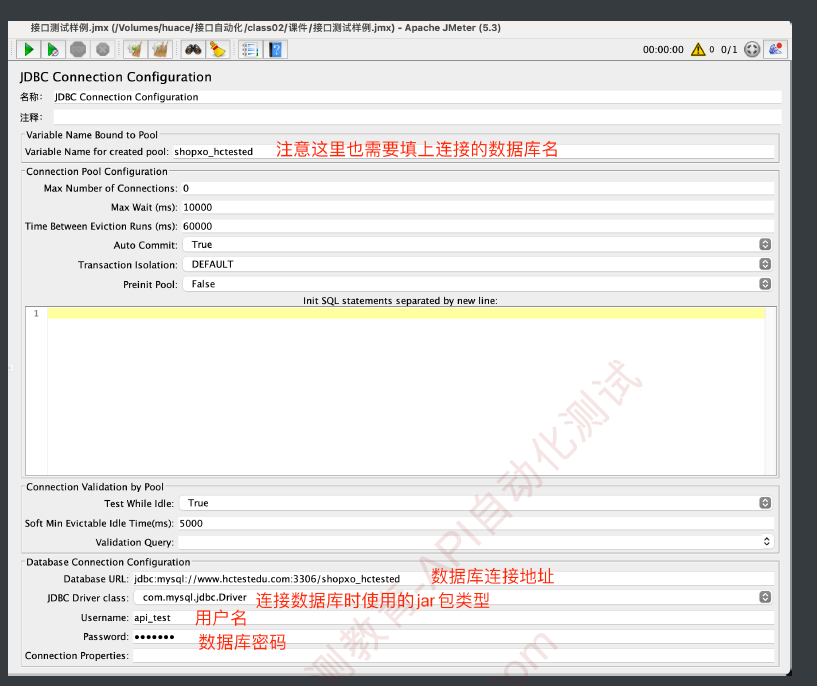Click the round thread status icon
Viewport: 817px width, 686px height.
(x=752, y=49)
